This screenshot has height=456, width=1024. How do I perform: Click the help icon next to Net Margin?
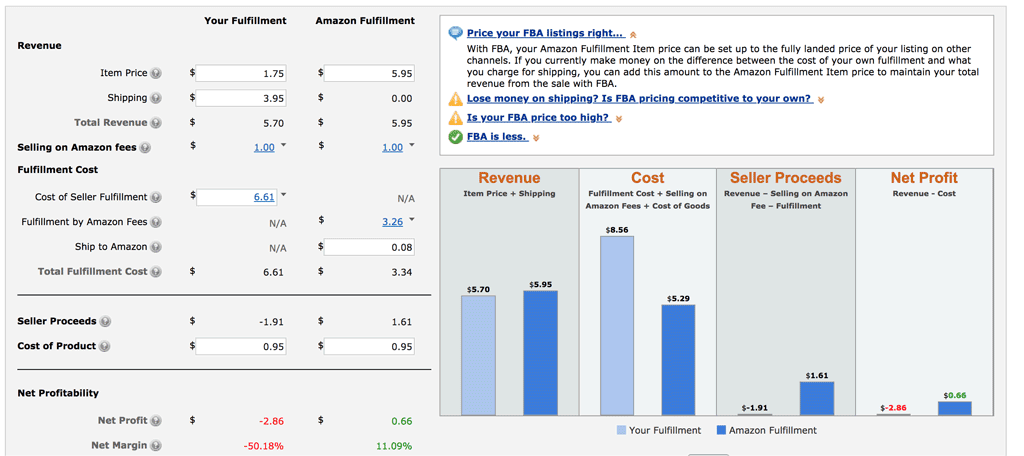tap(156, 446)
